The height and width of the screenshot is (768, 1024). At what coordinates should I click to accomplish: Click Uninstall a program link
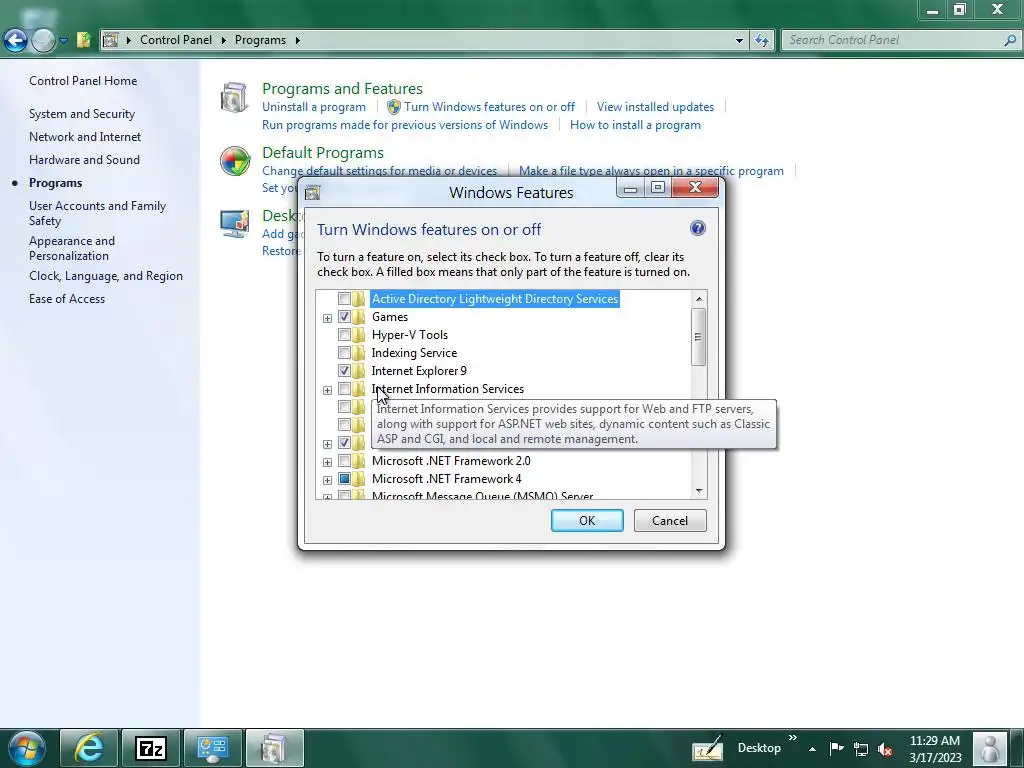click(x=313, y=106)
